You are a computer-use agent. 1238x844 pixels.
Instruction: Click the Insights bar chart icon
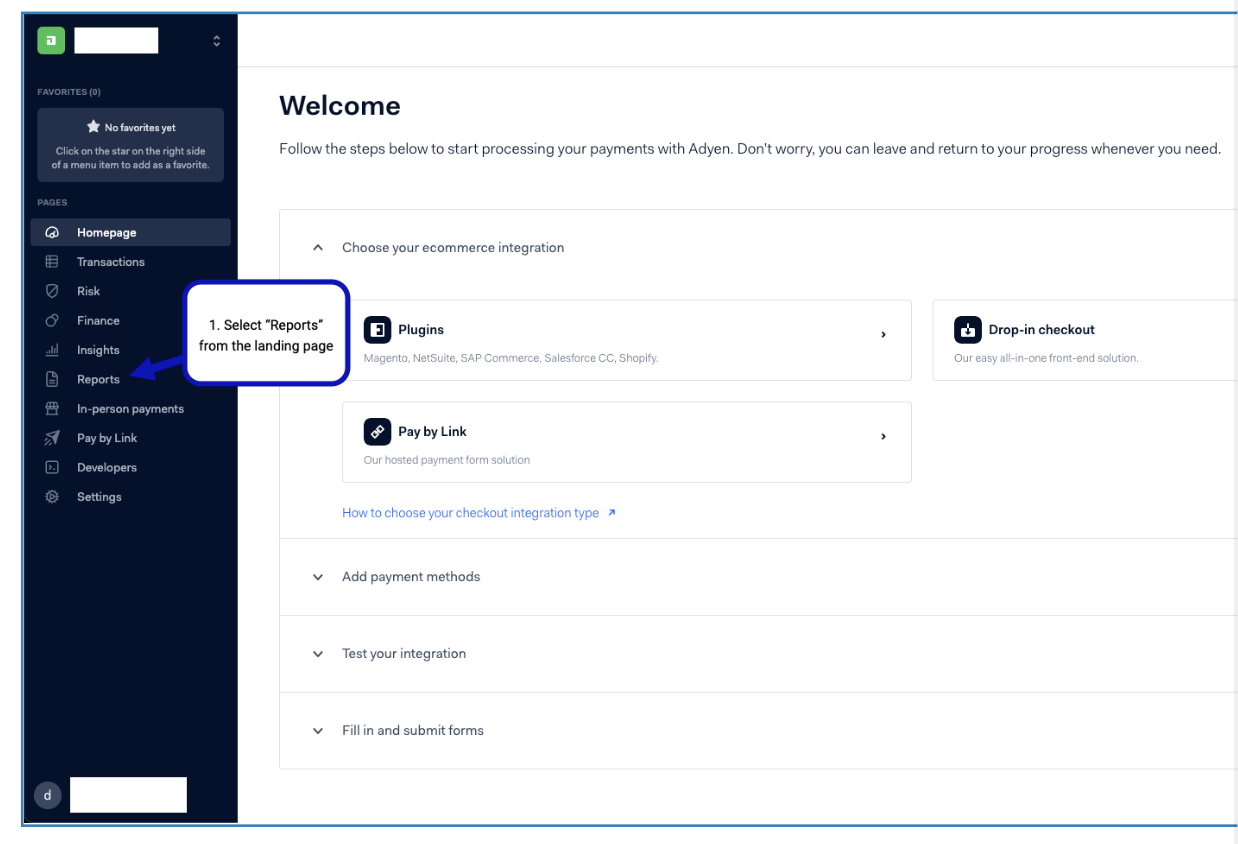[52, 350]
